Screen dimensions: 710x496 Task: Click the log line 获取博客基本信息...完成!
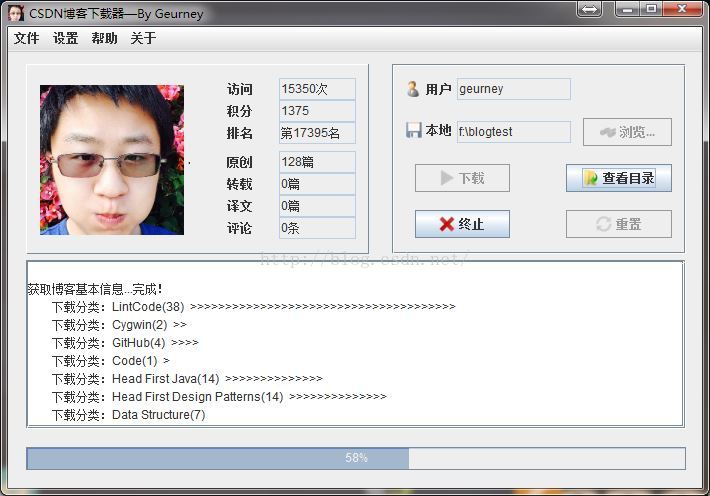pyautogui.click(x=95, y=289)
